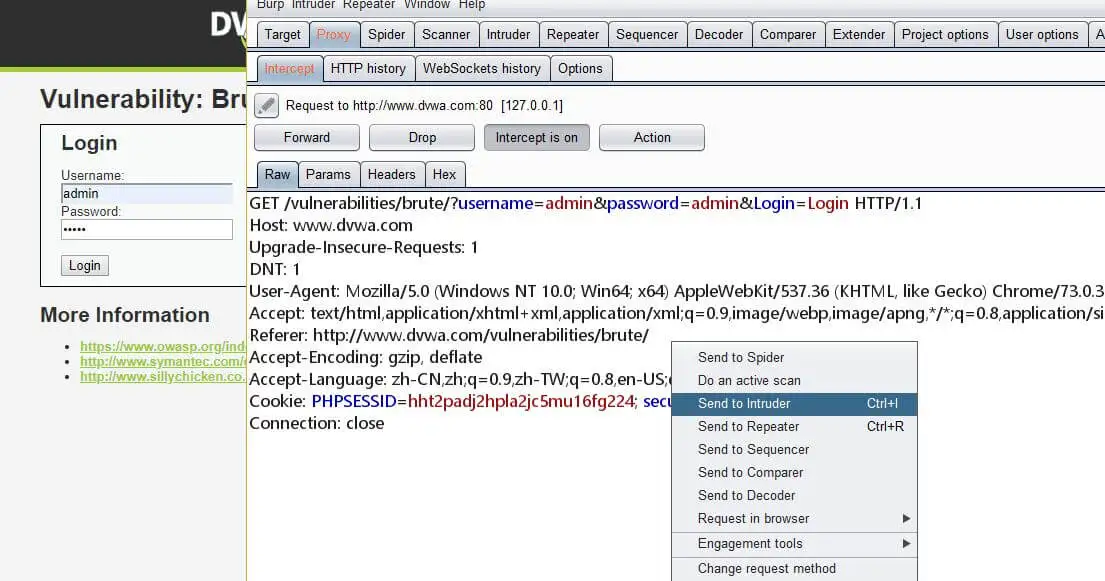1105x581 pixels.
Task: Toggle the Intercept is on button
Action: (x=536, y=137)
